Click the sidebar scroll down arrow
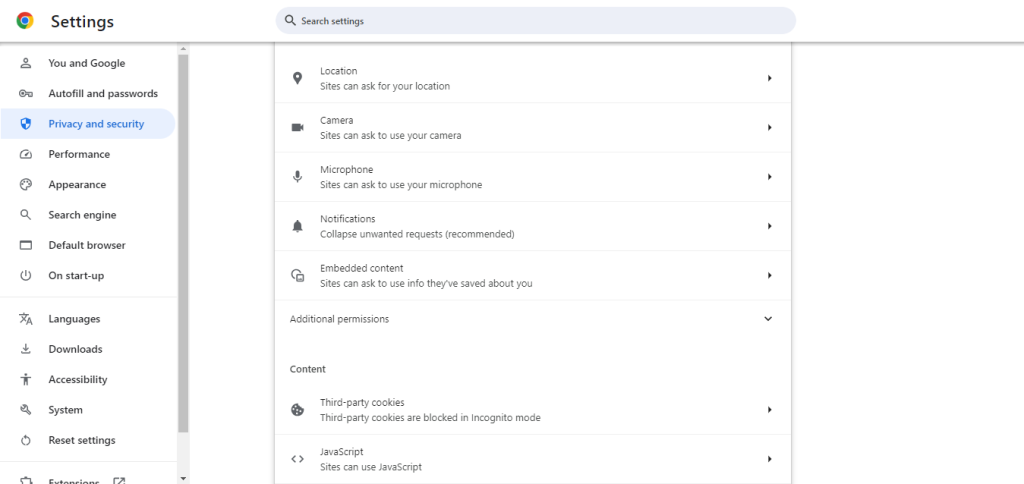Screen dimensions: 1024x484 coord(183,478)
